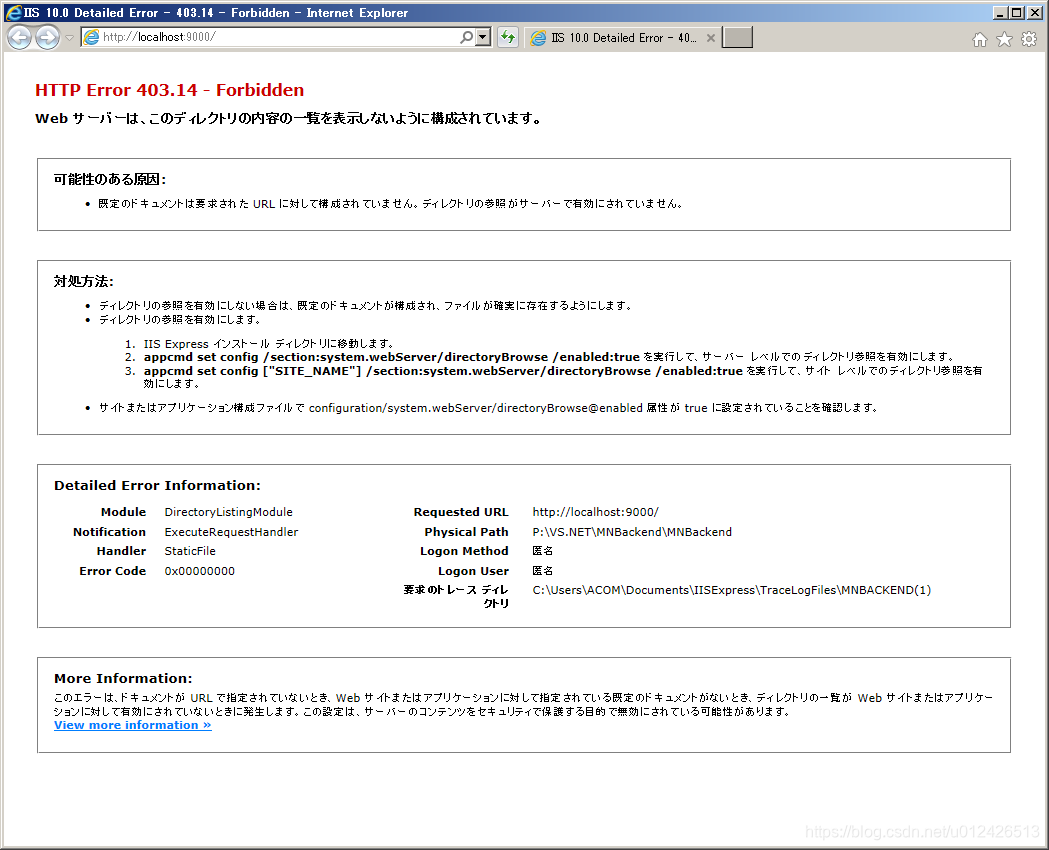Select the DirectoryListingModule value
This screenshot has width=1049, height=850.
click(228, 512)
